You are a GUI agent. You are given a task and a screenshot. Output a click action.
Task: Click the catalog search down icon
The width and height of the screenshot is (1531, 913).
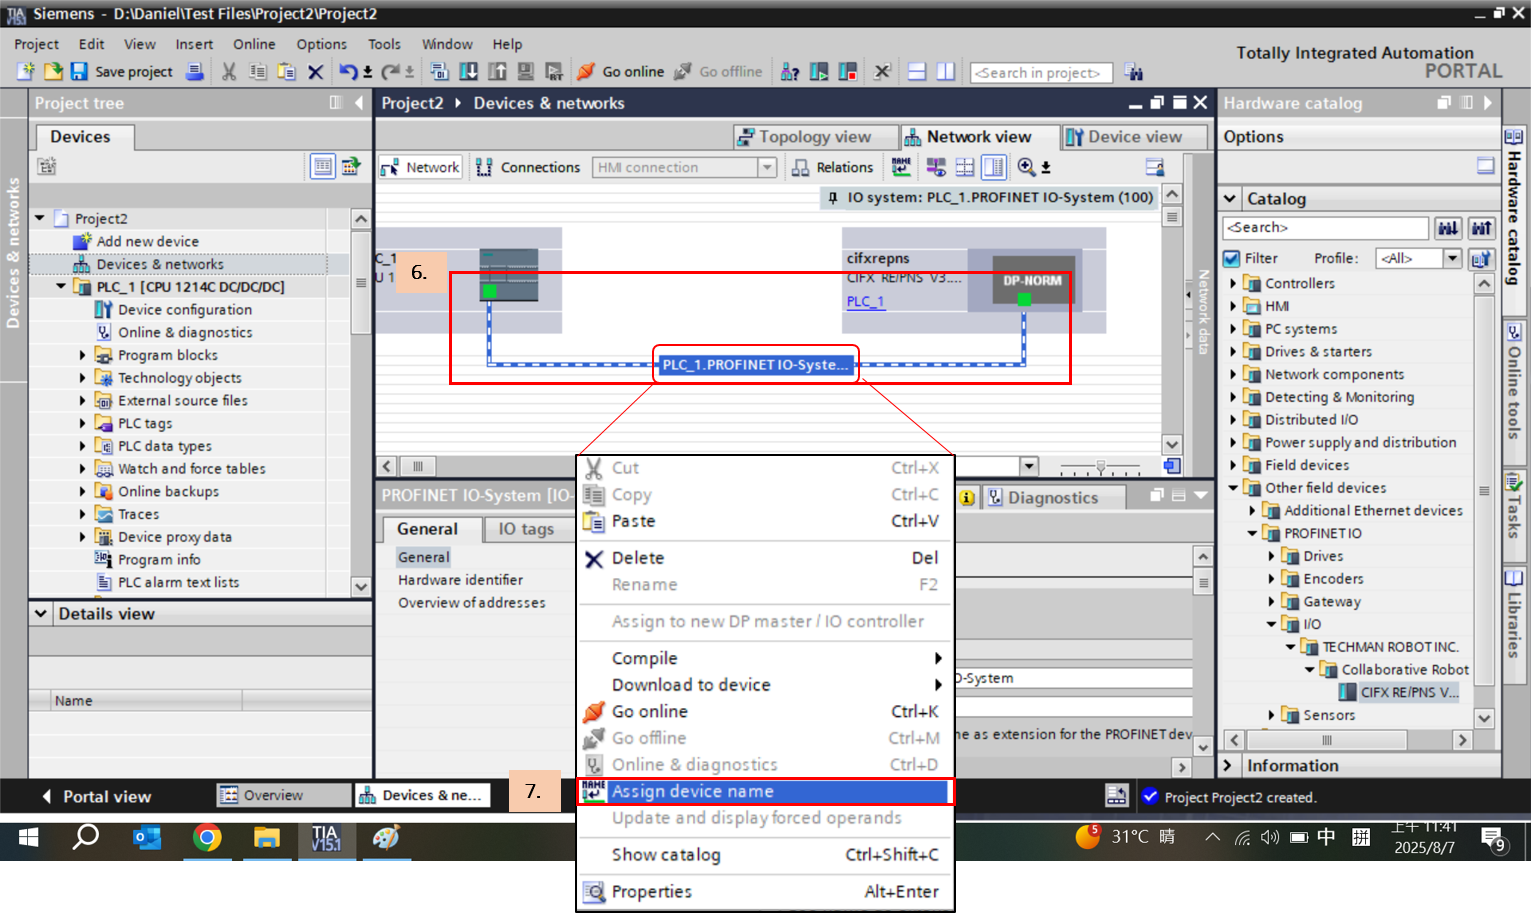pyautogui.click(x=1448, y=228)
